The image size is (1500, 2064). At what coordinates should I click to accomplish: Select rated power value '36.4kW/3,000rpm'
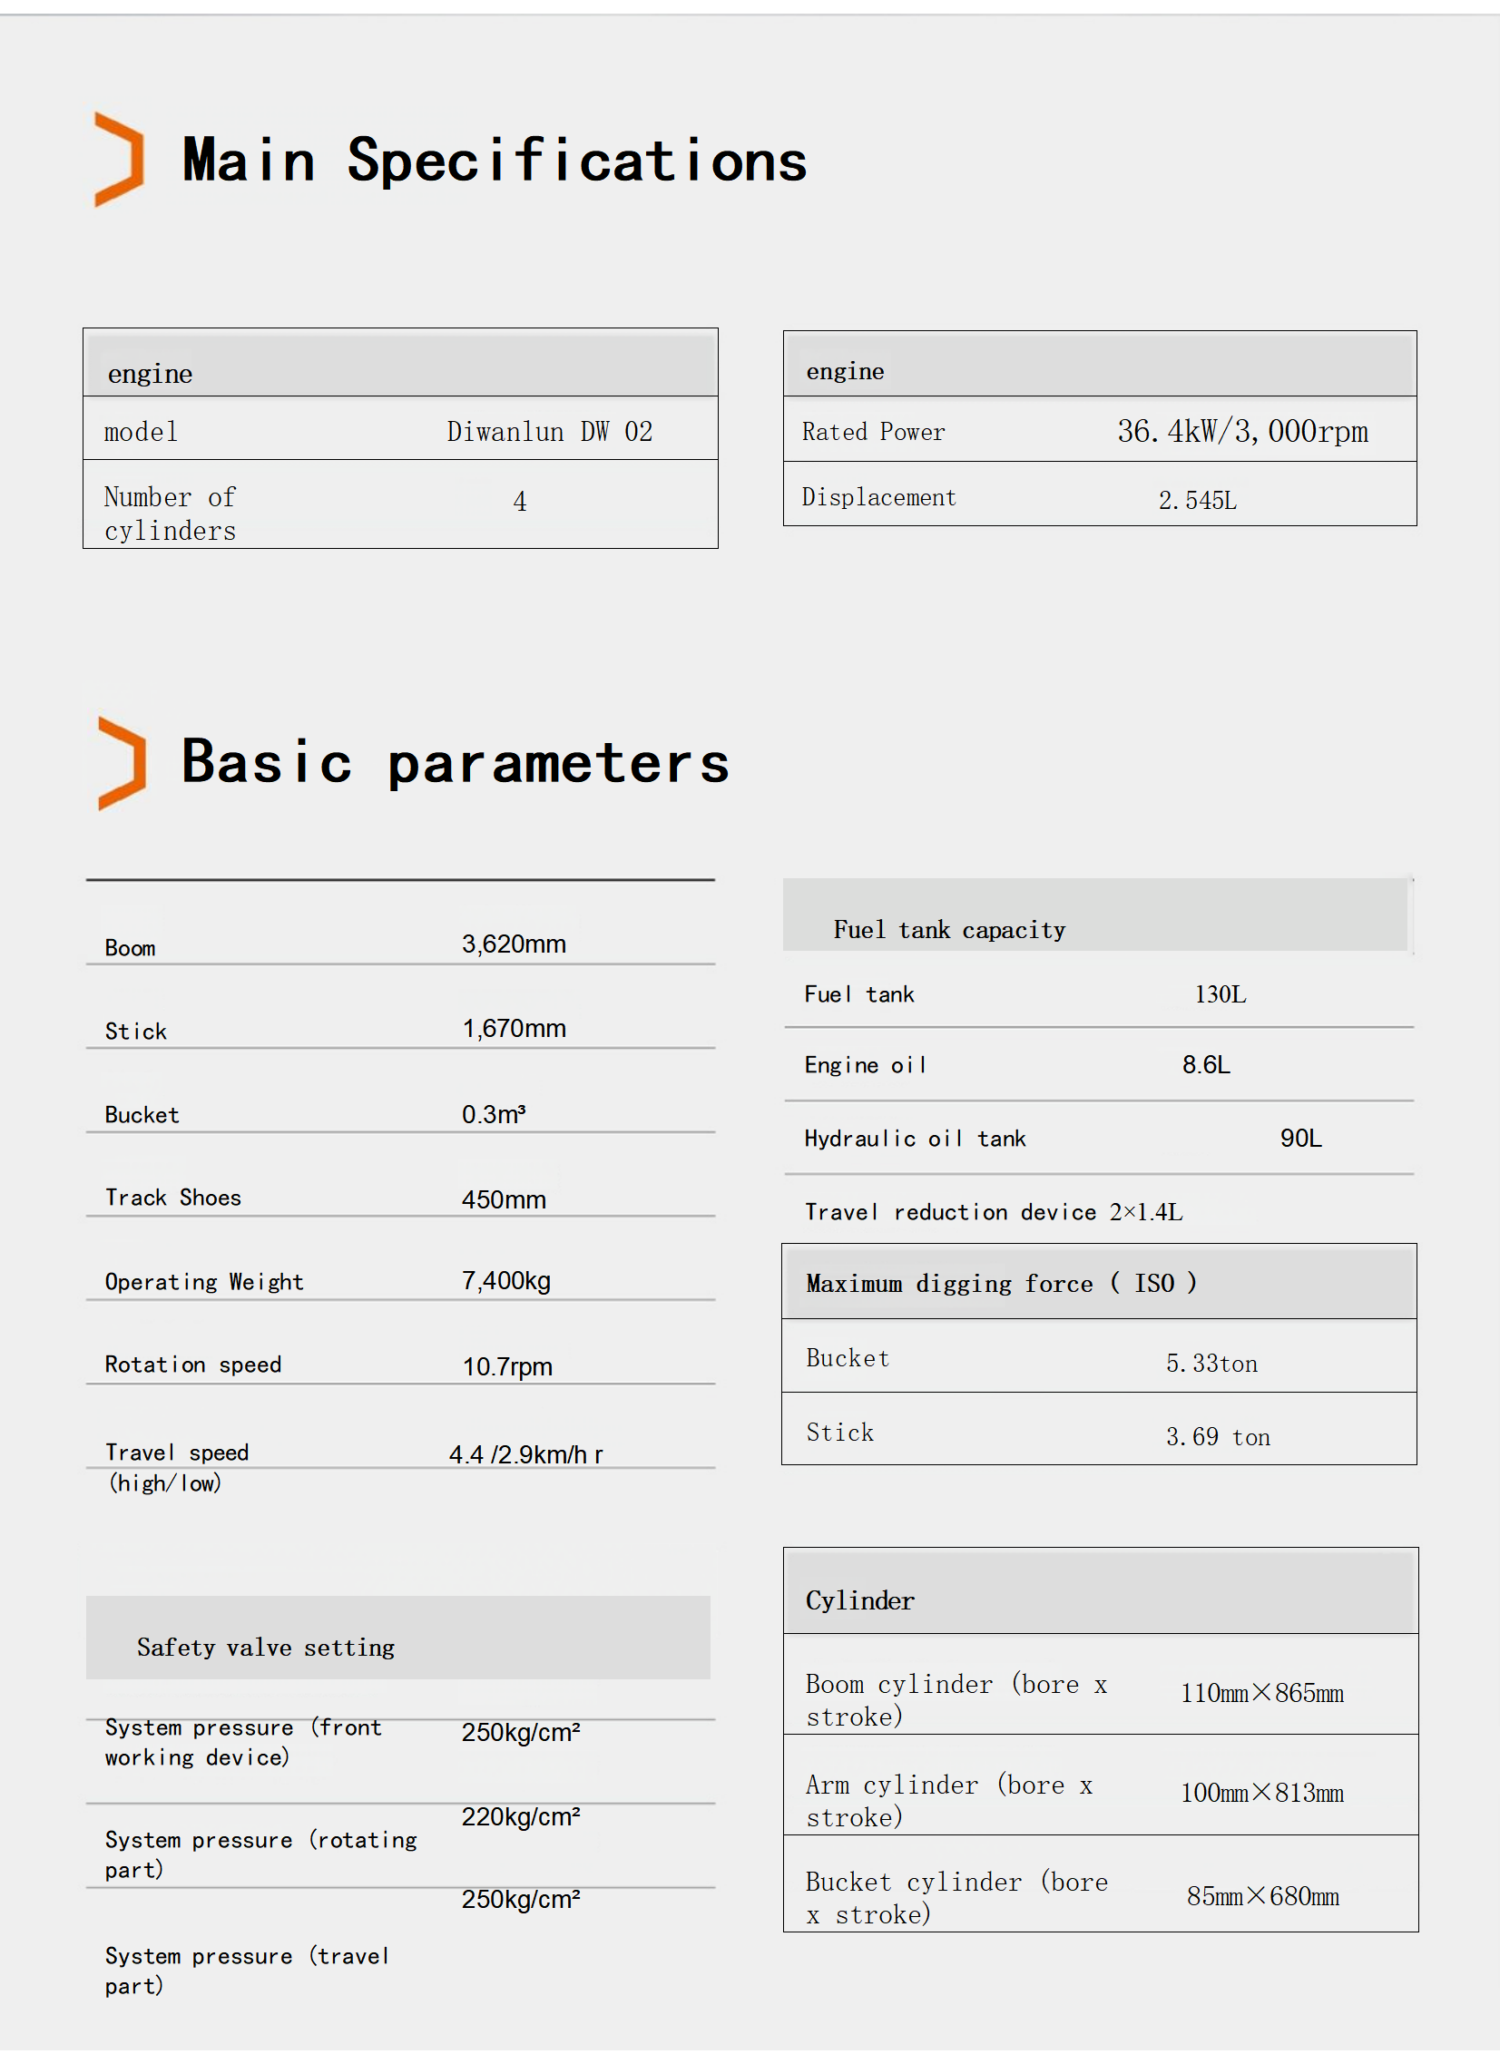(1243, 431)
